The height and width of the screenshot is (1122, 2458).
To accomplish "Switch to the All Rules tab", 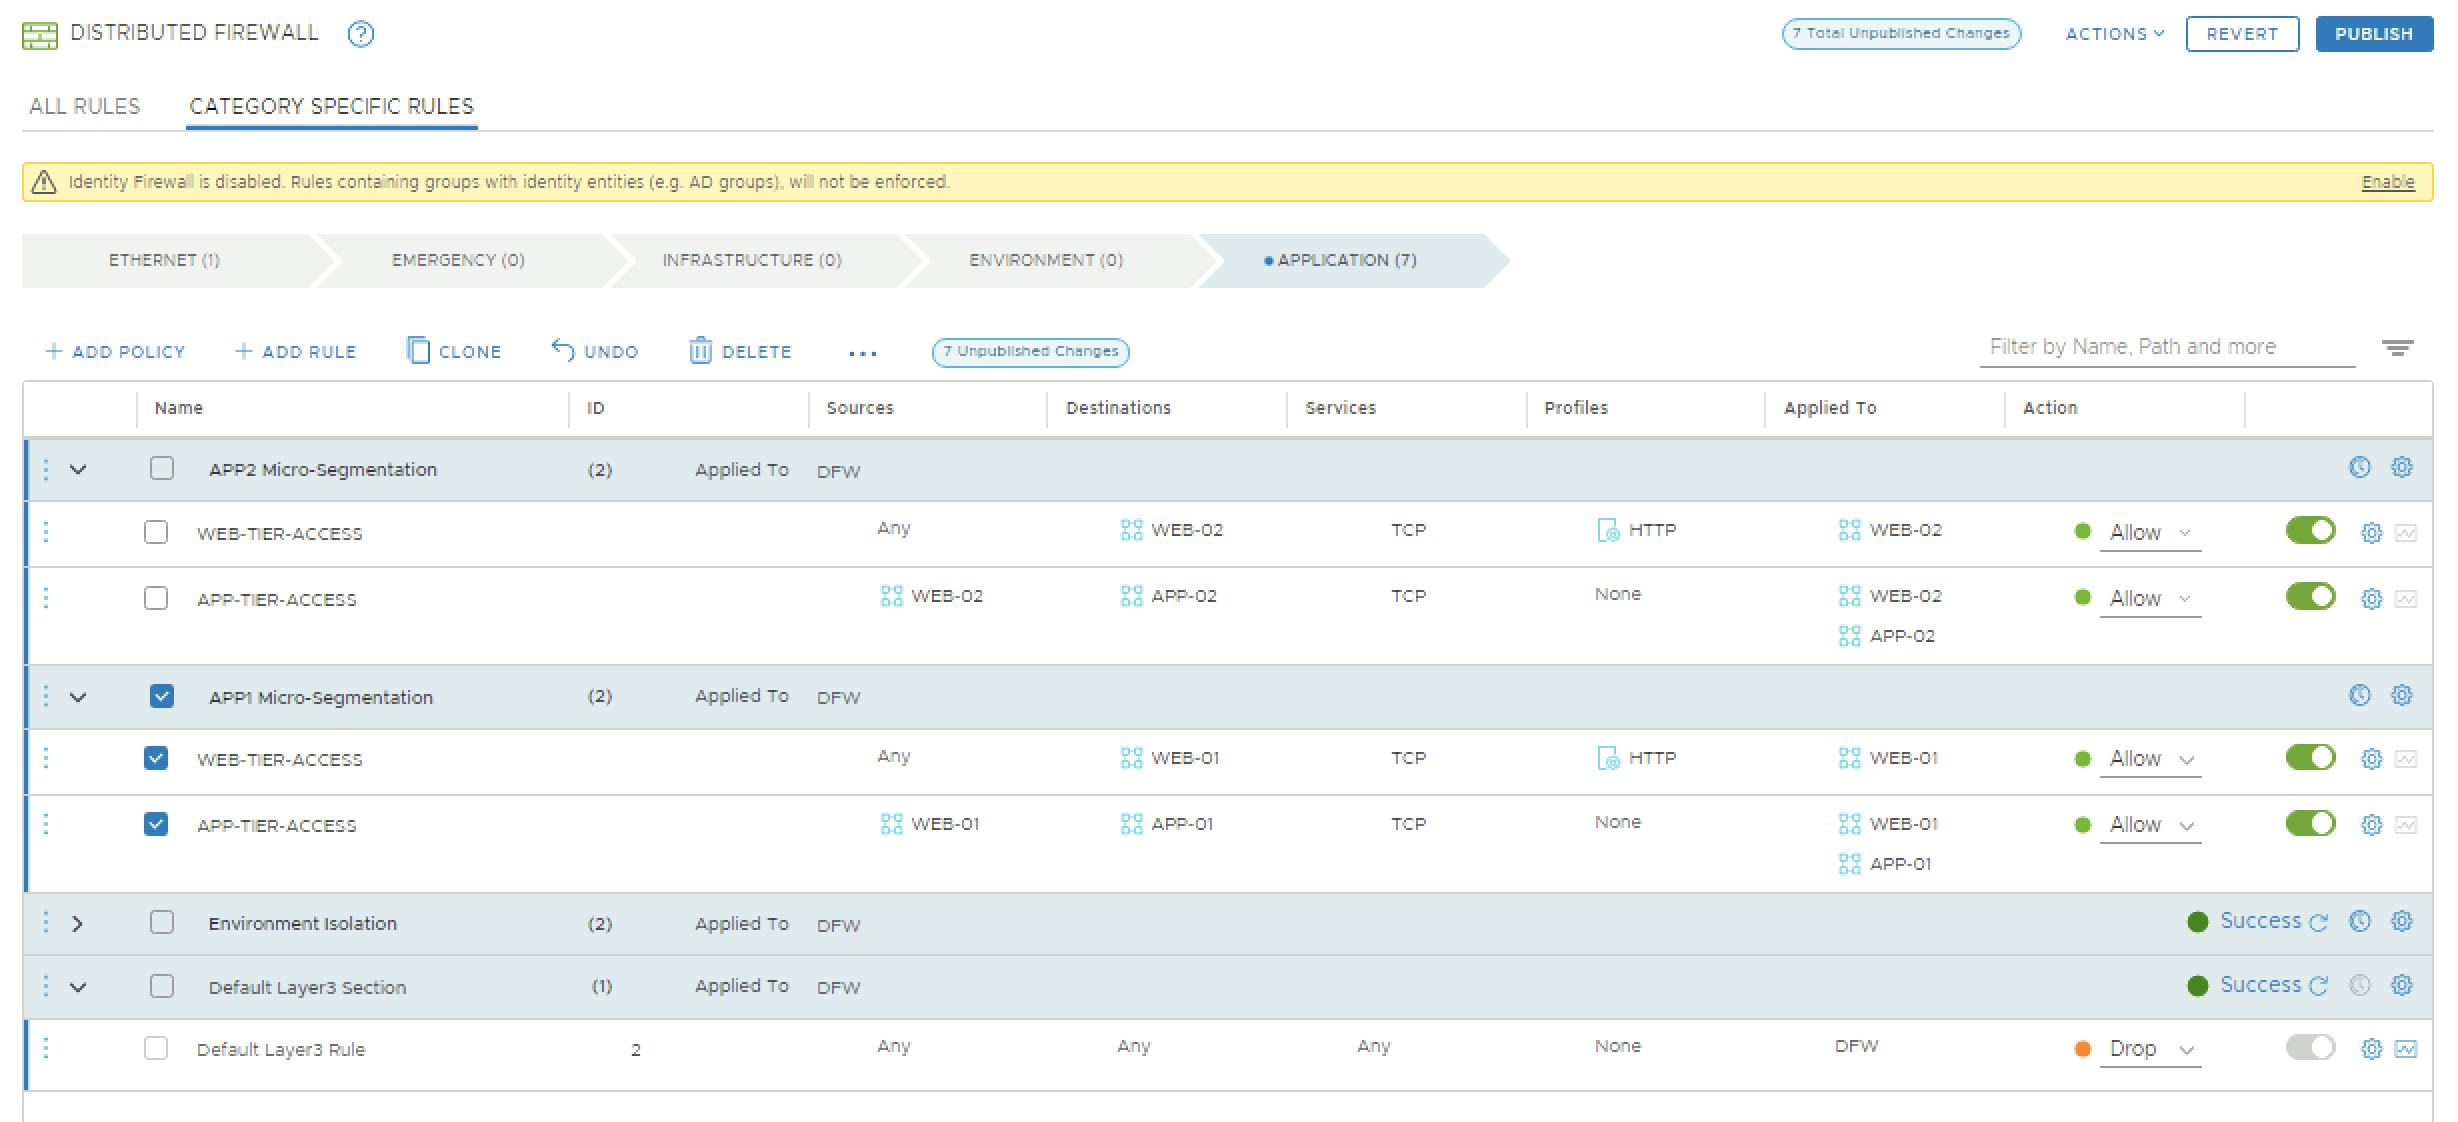I will point(84,106).
